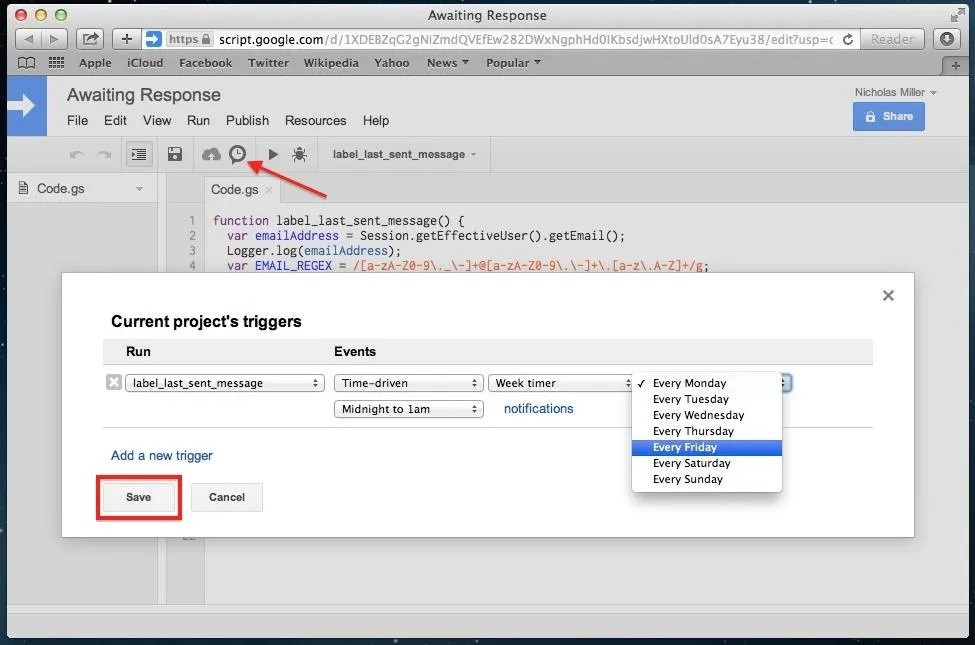
Task: Open the Facebook bookmark
Action: tap(205, 63)
